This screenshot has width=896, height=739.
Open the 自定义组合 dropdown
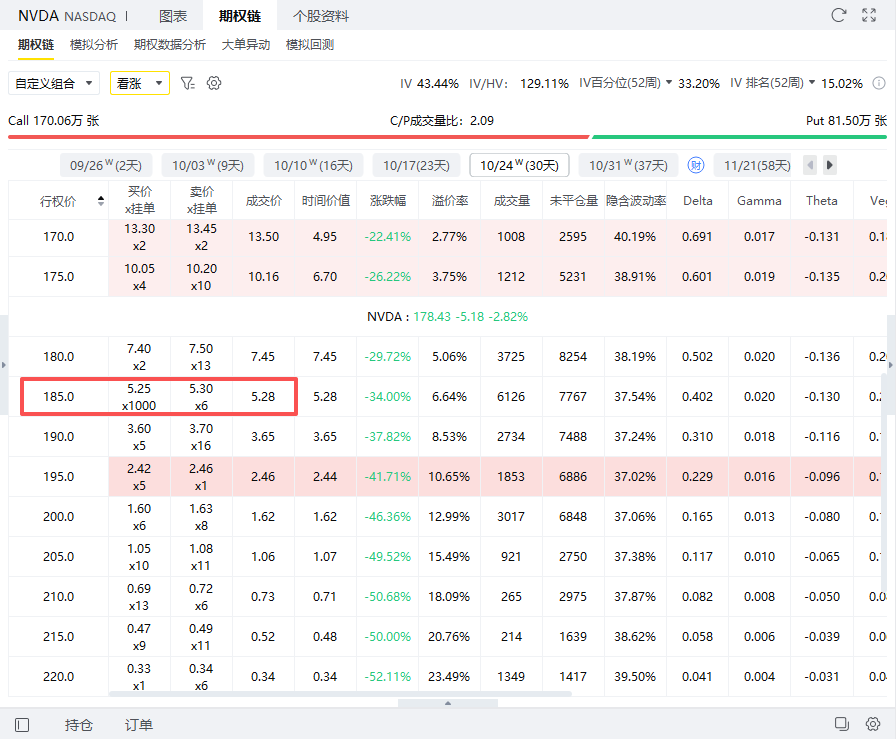pyautogui.click(x=54, y=83)
